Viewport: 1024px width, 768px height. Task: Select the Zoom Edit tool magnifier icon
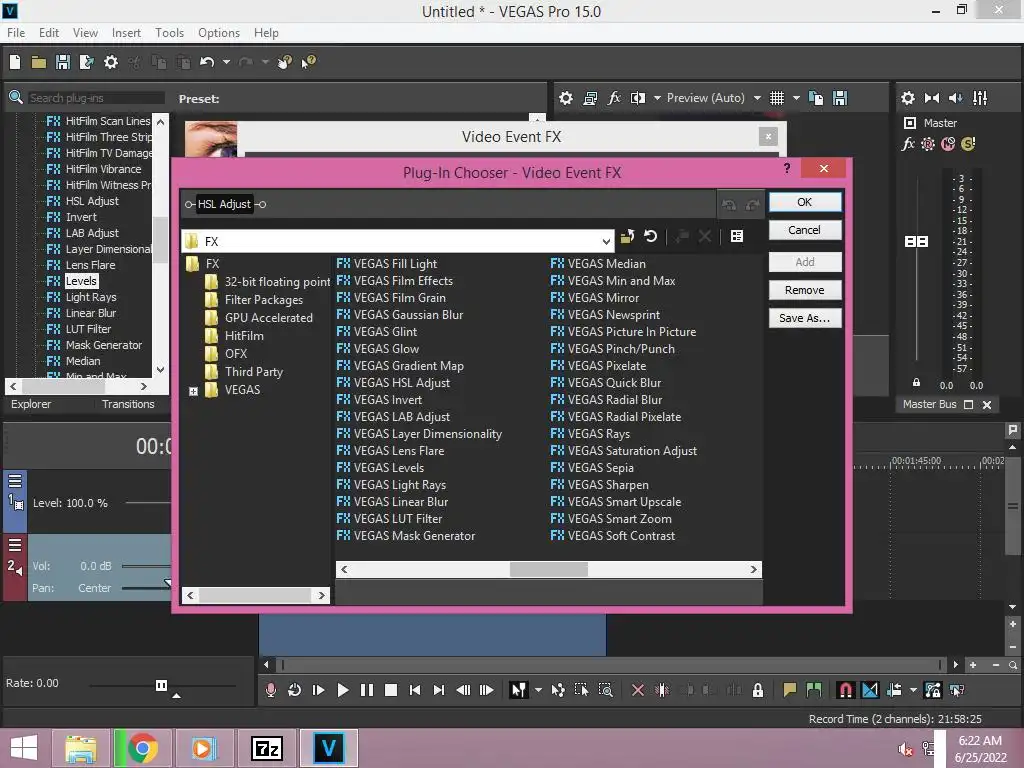605,690
